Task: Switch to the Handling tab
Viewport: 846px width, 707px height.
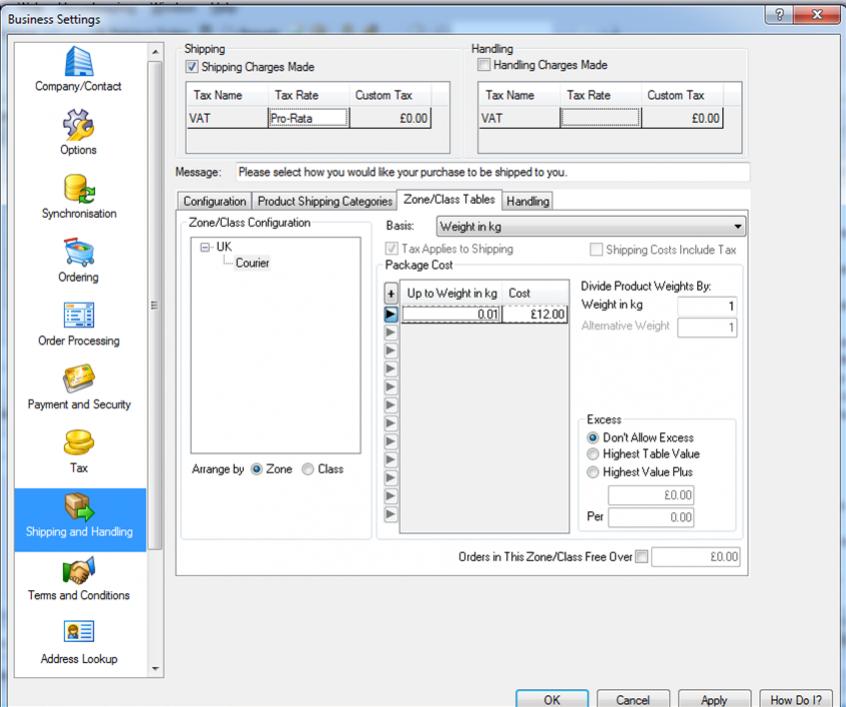Action: (x=527, y=201)
